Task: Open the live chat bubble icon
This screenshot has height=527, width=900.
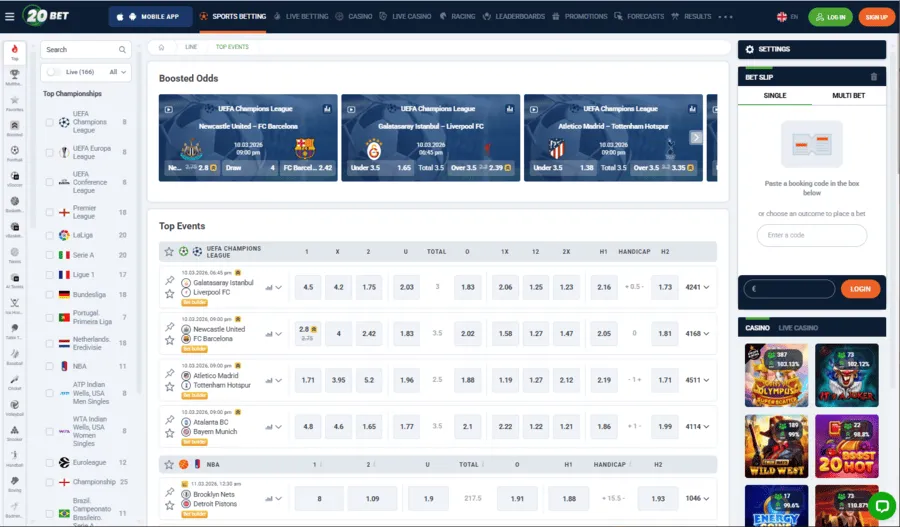Action: coord(882,506)
